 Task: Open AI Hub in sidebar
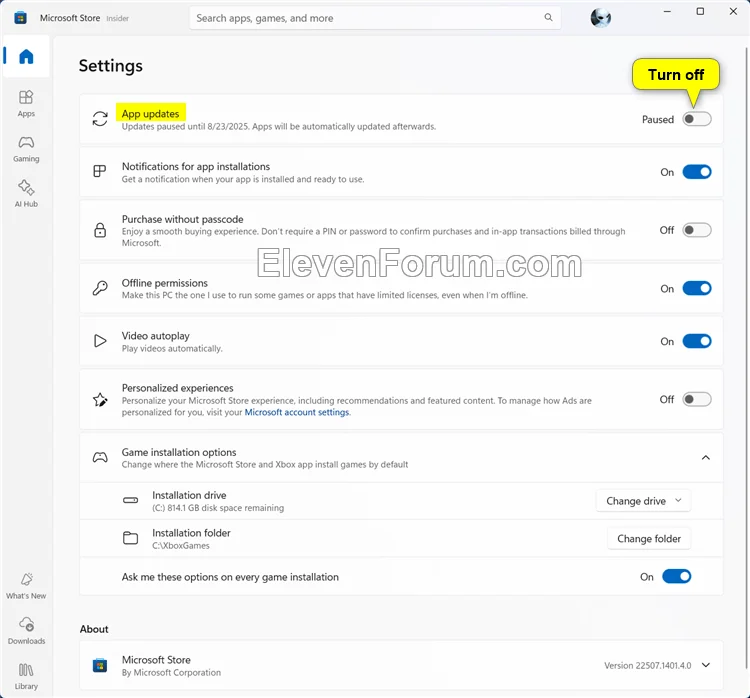(x=26, y=193)
